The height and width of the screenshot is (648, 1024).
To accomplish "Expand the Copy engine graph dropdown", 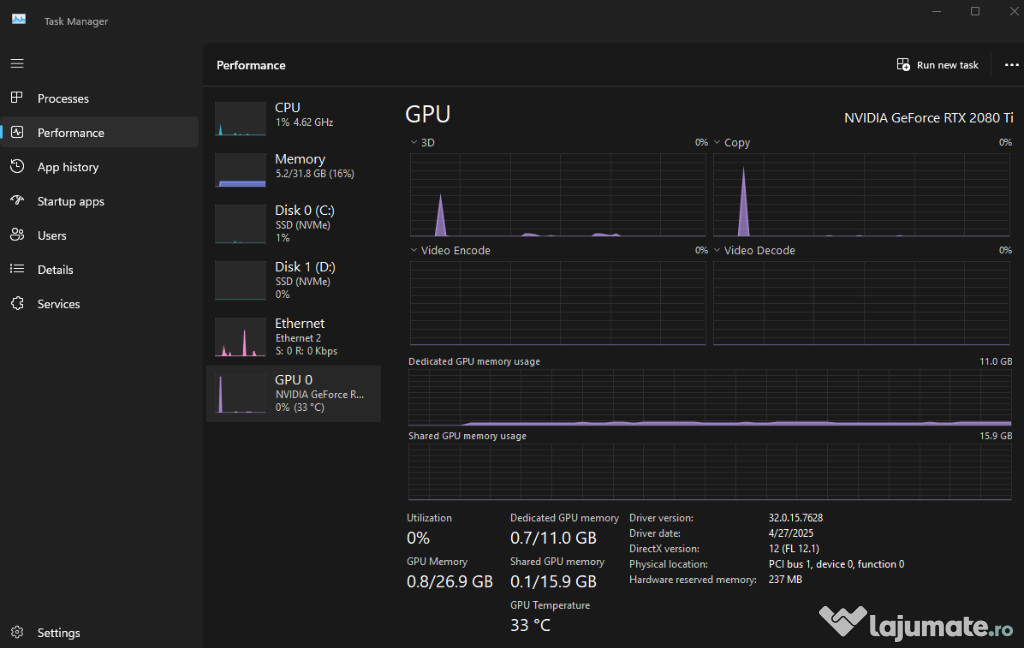I will (x=716, y=142).
